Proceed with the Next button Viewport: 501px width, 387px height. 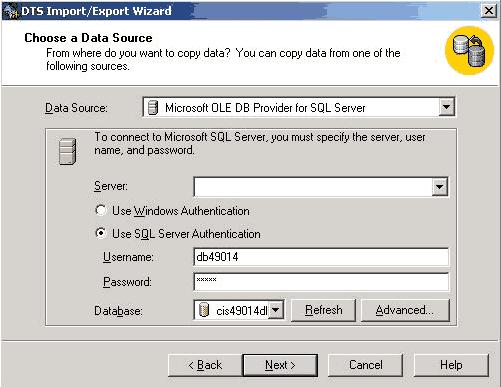click(x=280, y=365)
